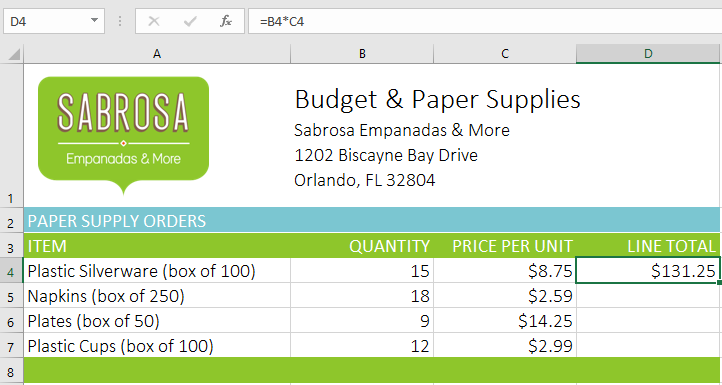Click the Enter checkmark formula icon

tap(190, 21)
